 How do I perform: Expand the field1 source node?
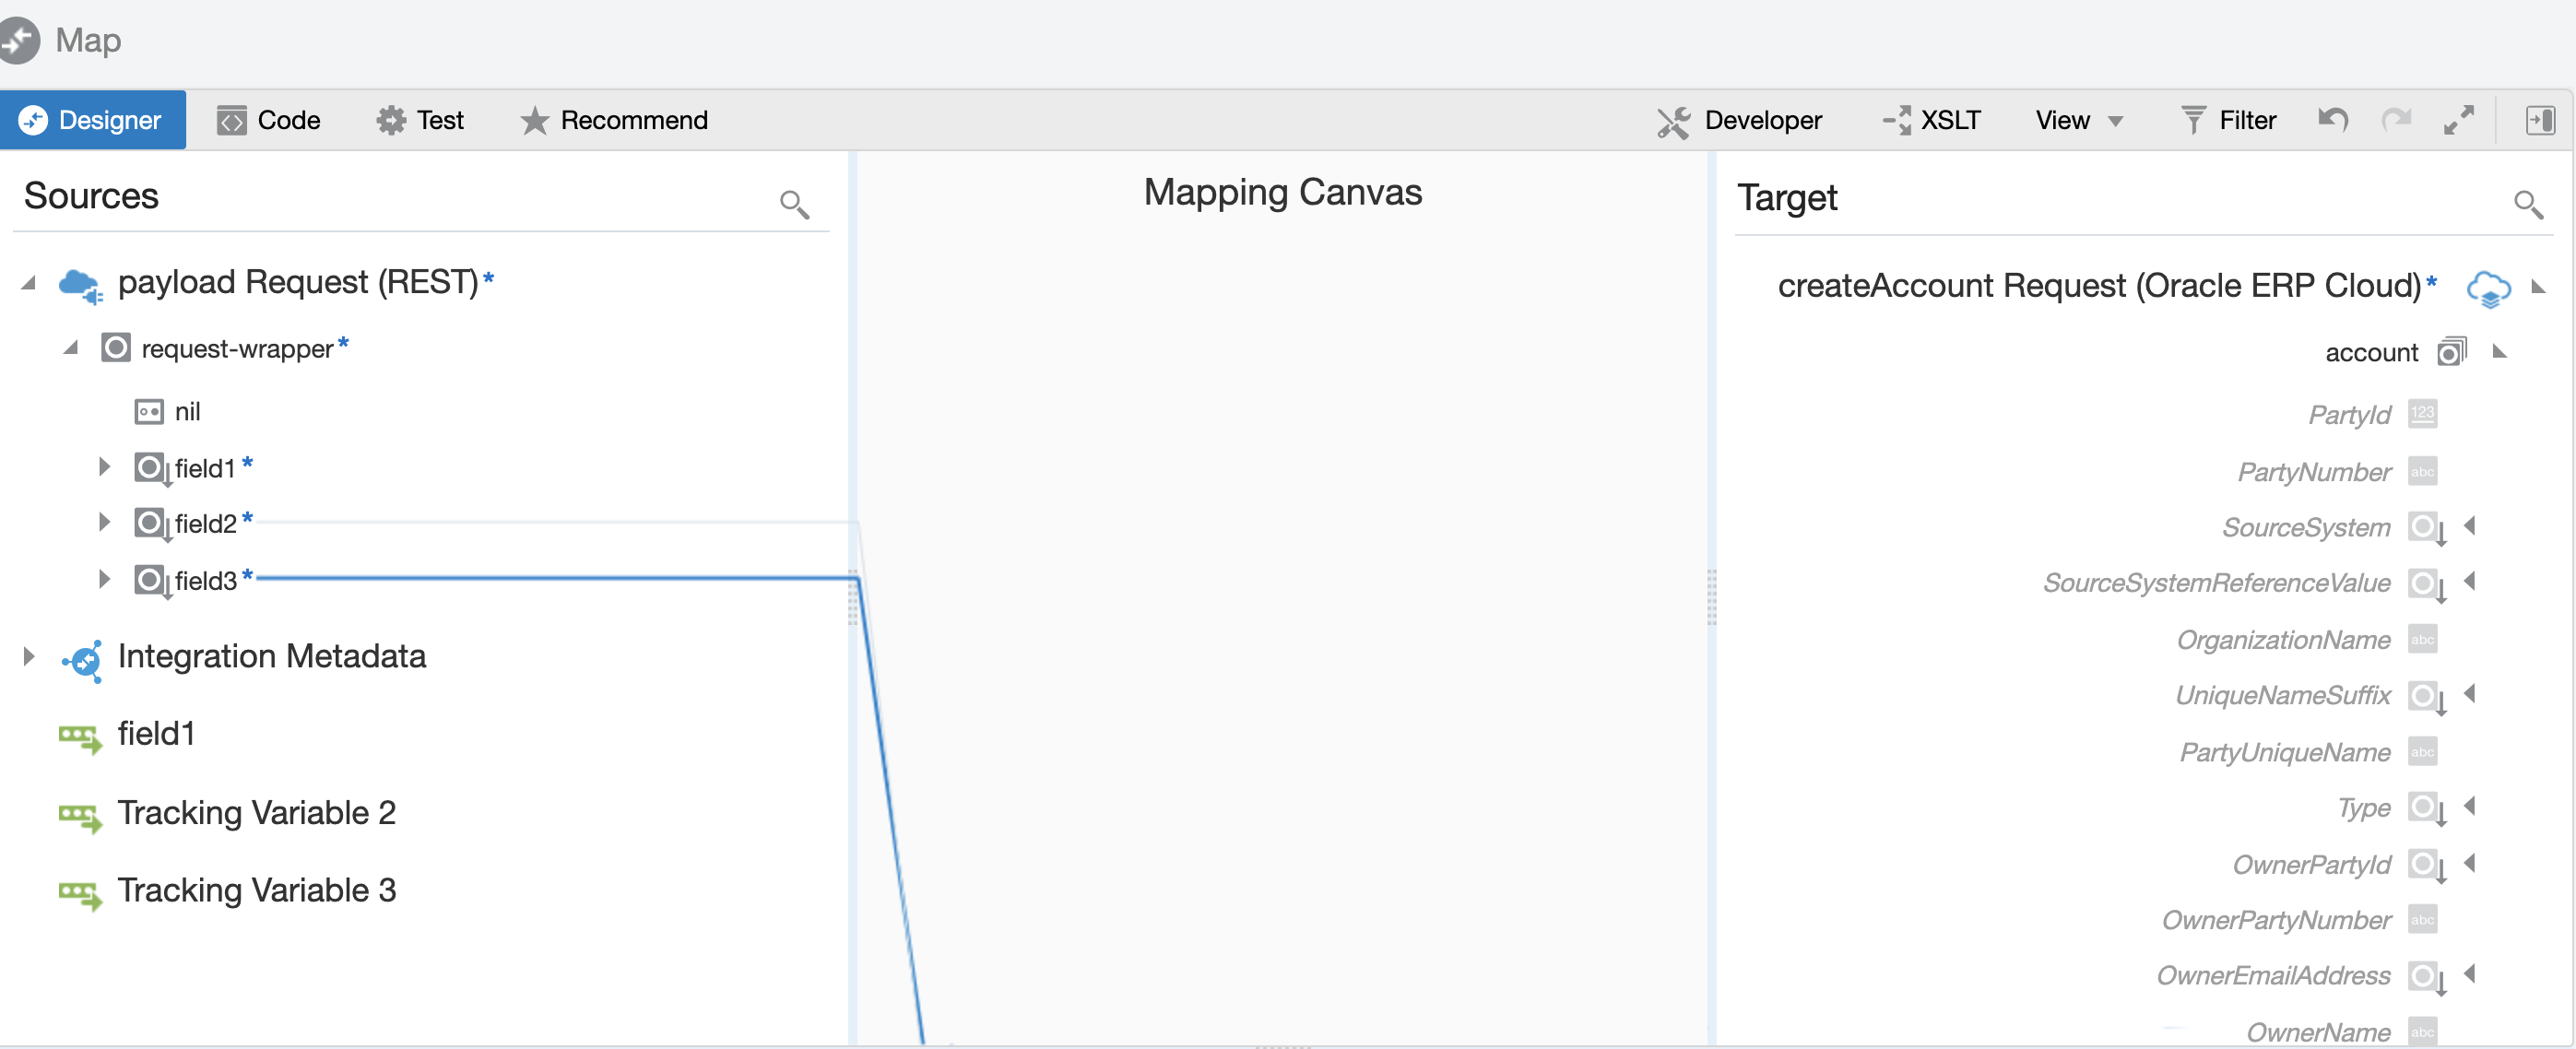click(x=104, y=466)
